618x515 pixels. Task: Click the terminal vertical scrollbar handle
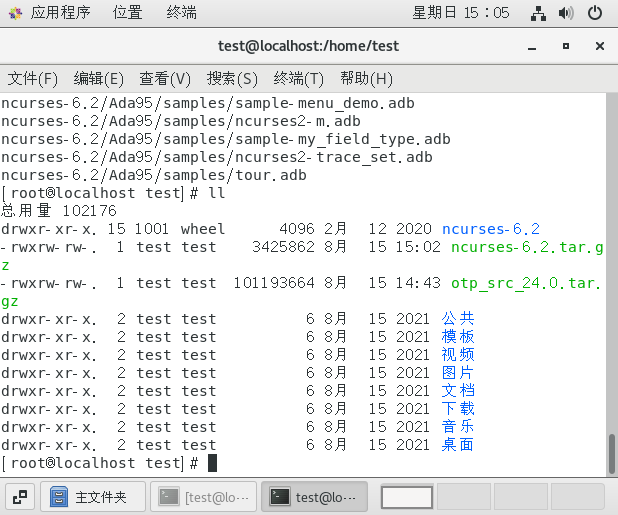tap(611, 454)
